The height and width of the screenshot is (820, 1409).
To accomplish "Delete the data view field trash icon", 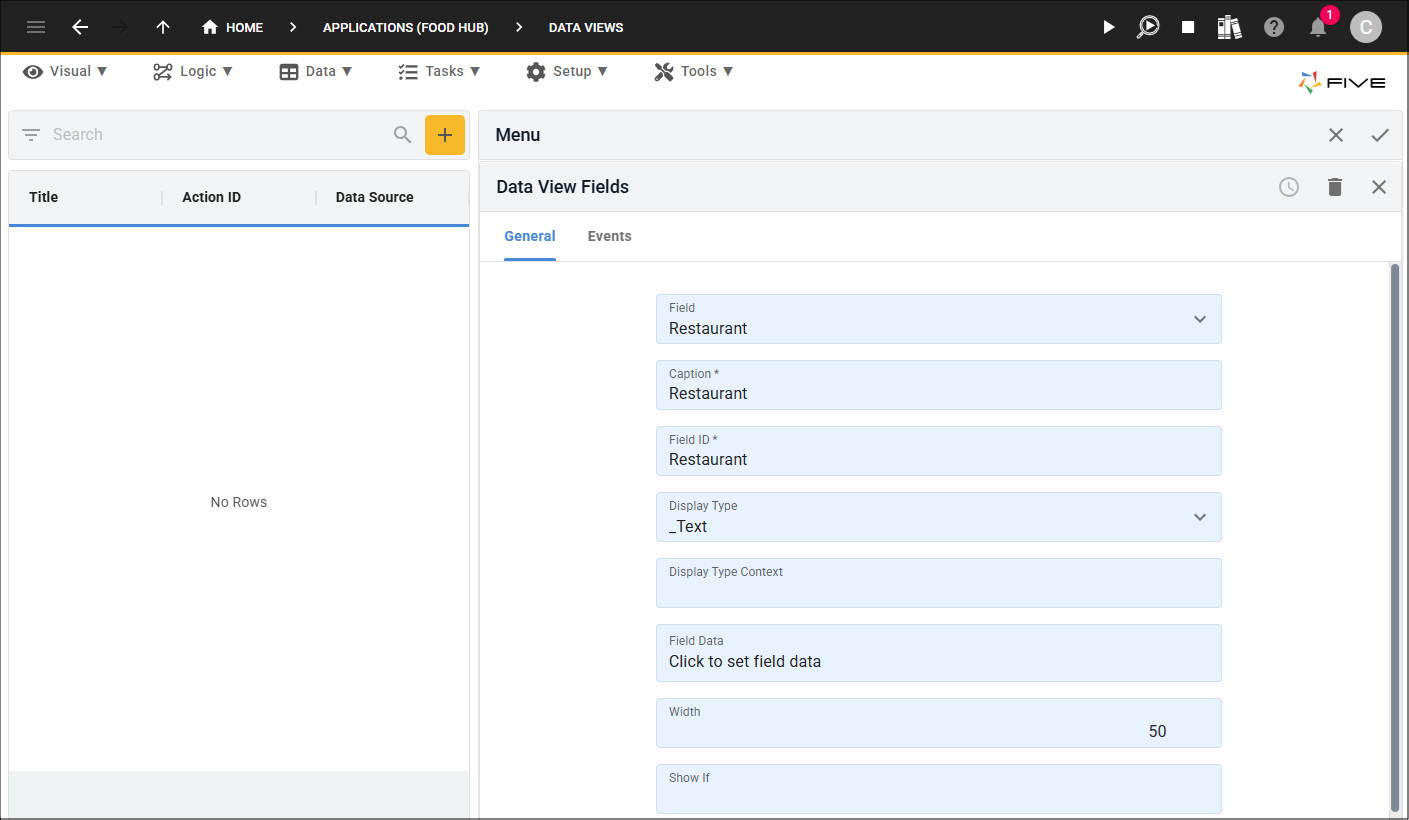I will pos(1335,187).
